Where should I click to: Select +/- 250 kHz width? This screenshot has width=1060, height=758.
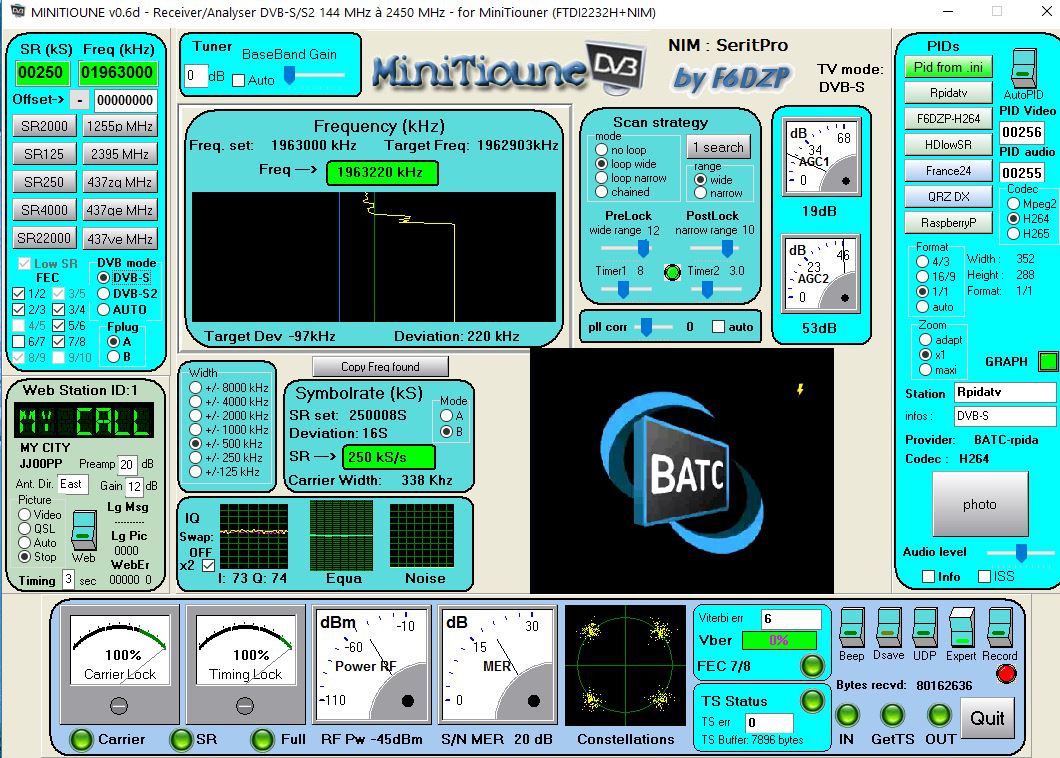pos(195,458)
